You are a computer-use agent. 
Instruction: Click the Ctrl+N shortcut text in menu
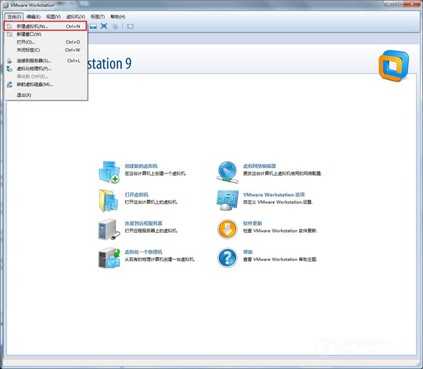pyautogui.click(x=73, y=26)
